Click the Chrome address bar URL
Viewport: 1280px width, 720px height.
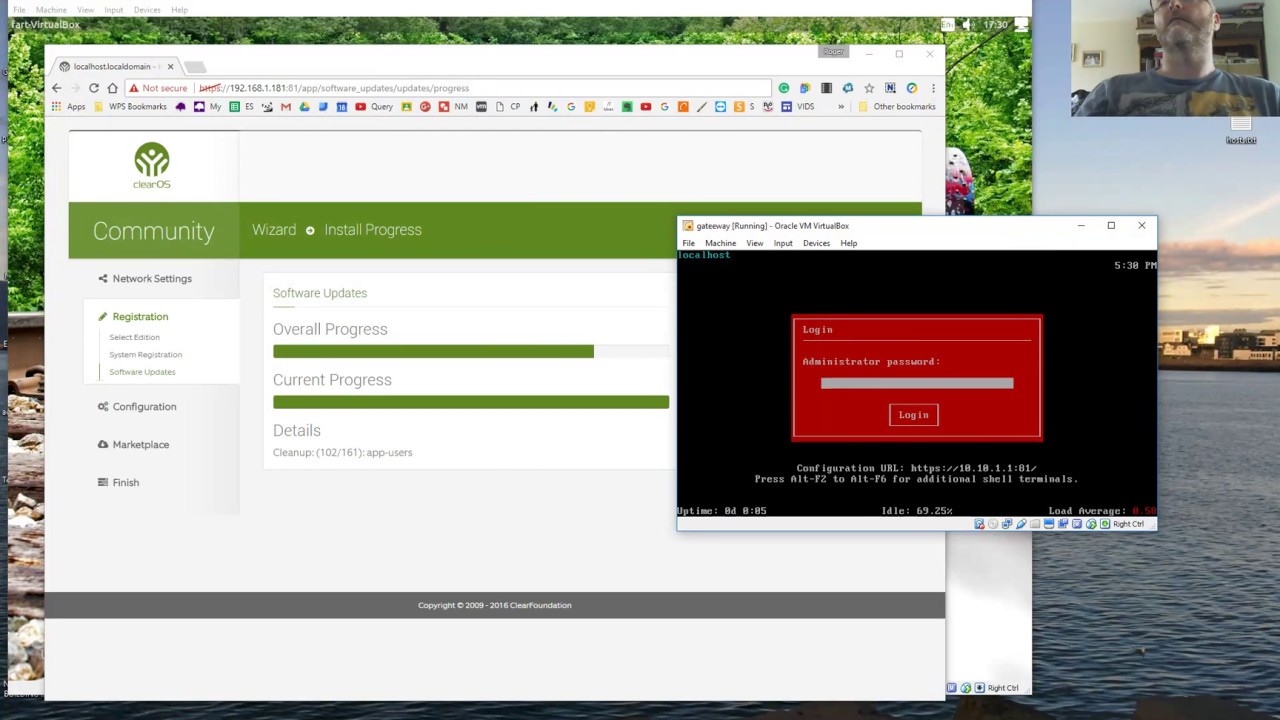[334, 88]
